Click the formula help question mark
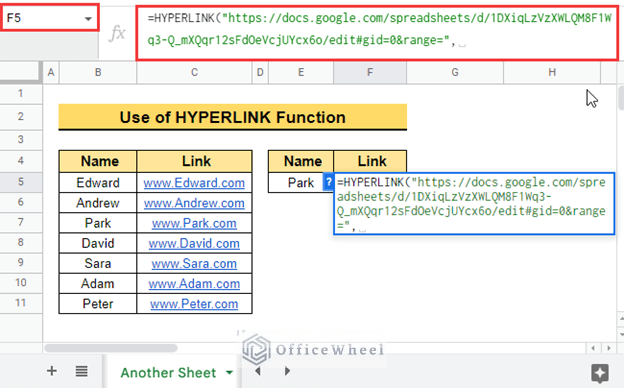624x388 pixels. point(328,183)
